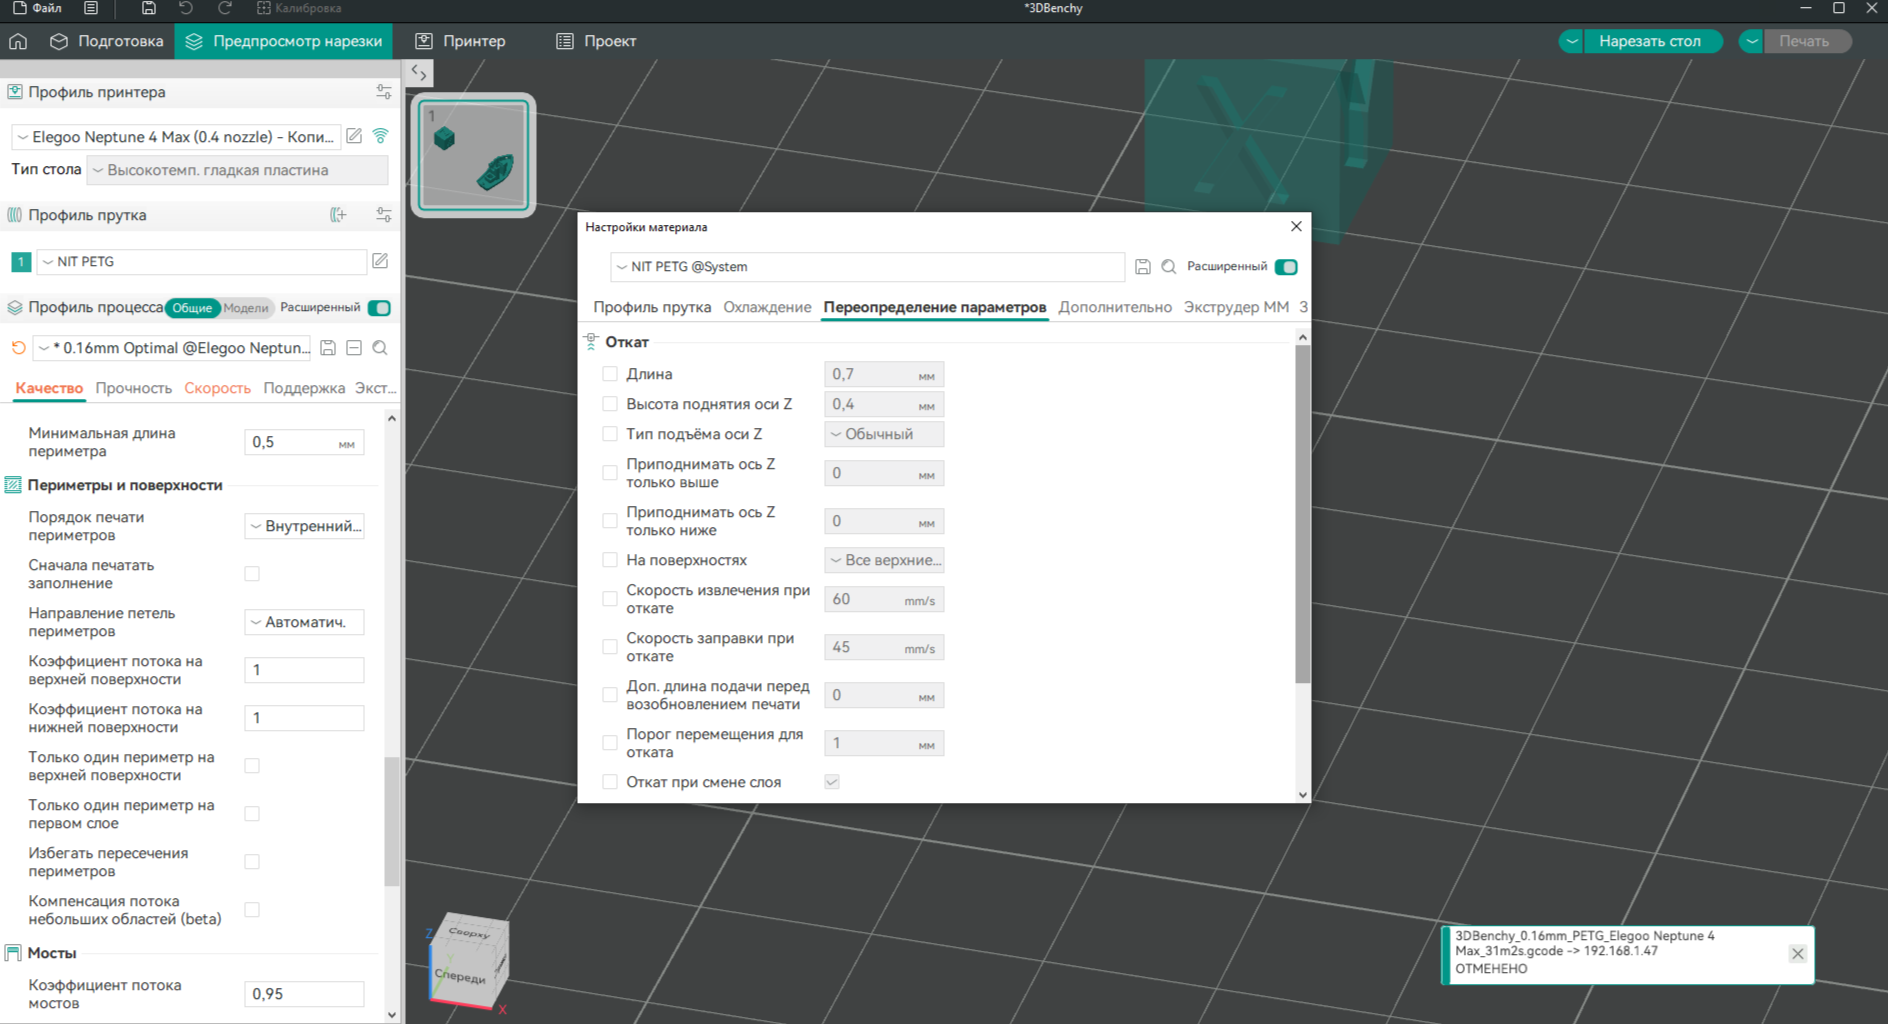Dismiss the ОТМЕНЕНО upload notification
The image size is (1888, 1024).
click(x=1798, y=953)
